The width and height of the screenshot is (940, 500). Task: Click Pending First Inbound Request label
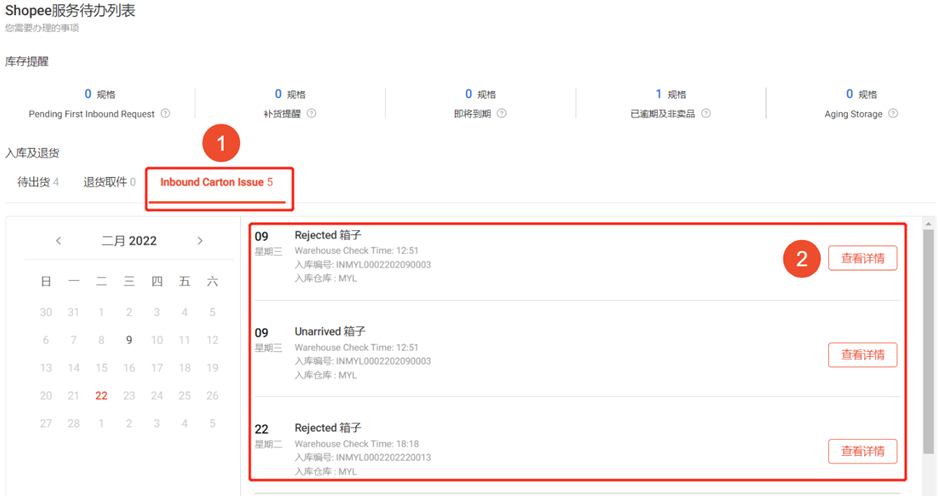92,114
